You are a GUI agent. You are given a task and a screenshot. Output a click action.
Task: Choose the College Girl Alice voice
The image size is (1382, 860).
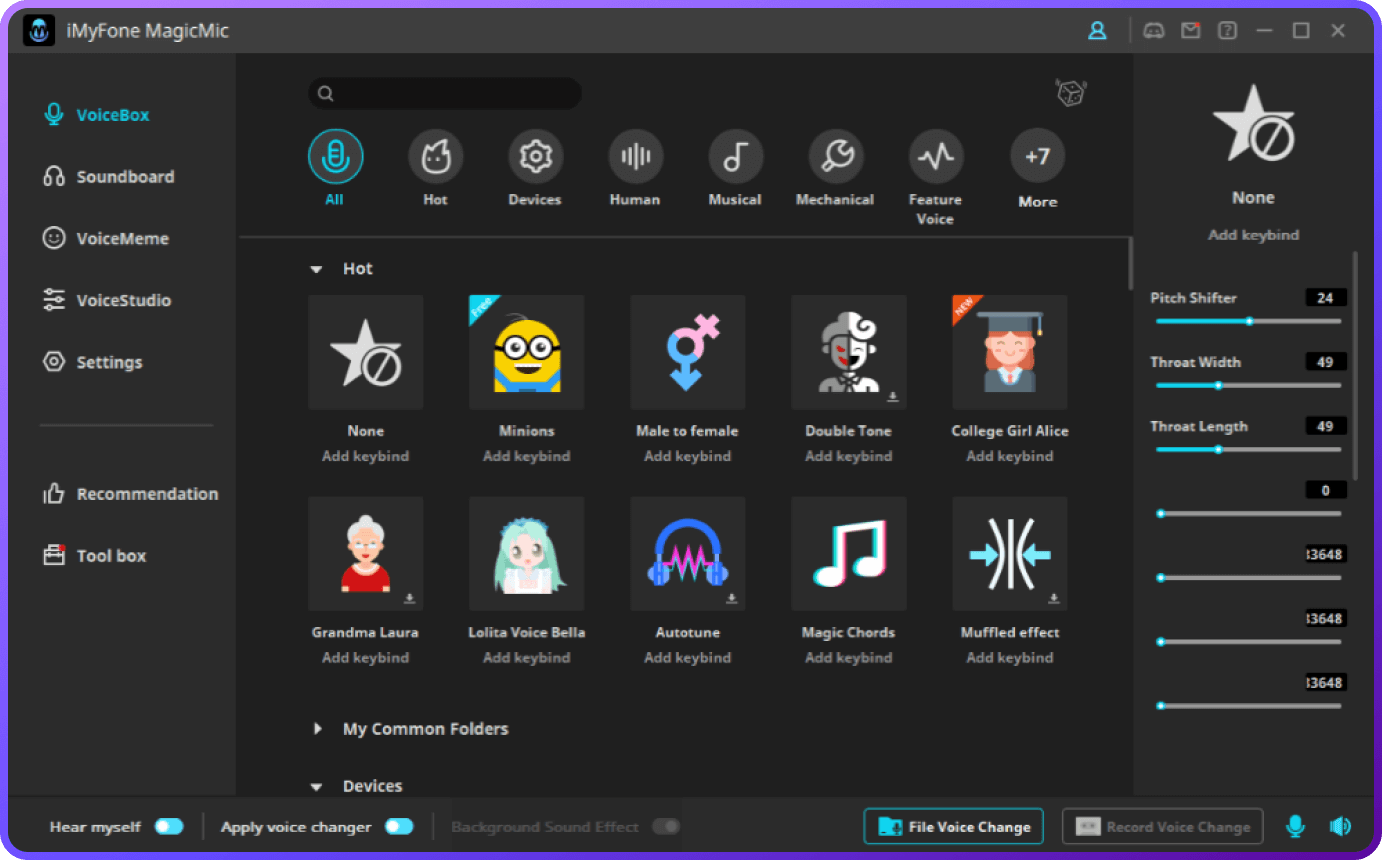point(1010,352)
